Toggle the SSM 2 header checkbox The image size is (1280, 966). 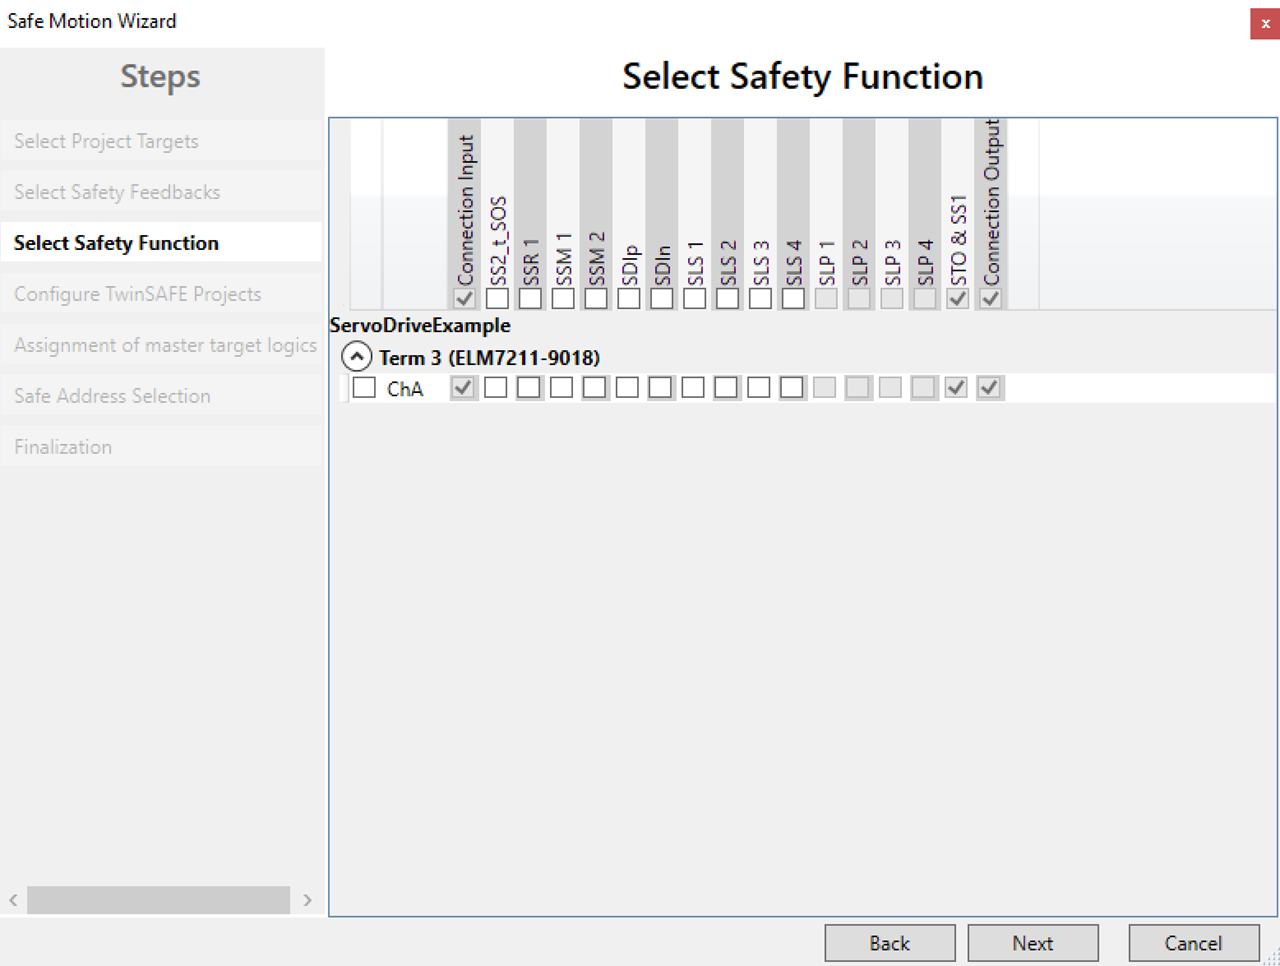coord(596,298)
